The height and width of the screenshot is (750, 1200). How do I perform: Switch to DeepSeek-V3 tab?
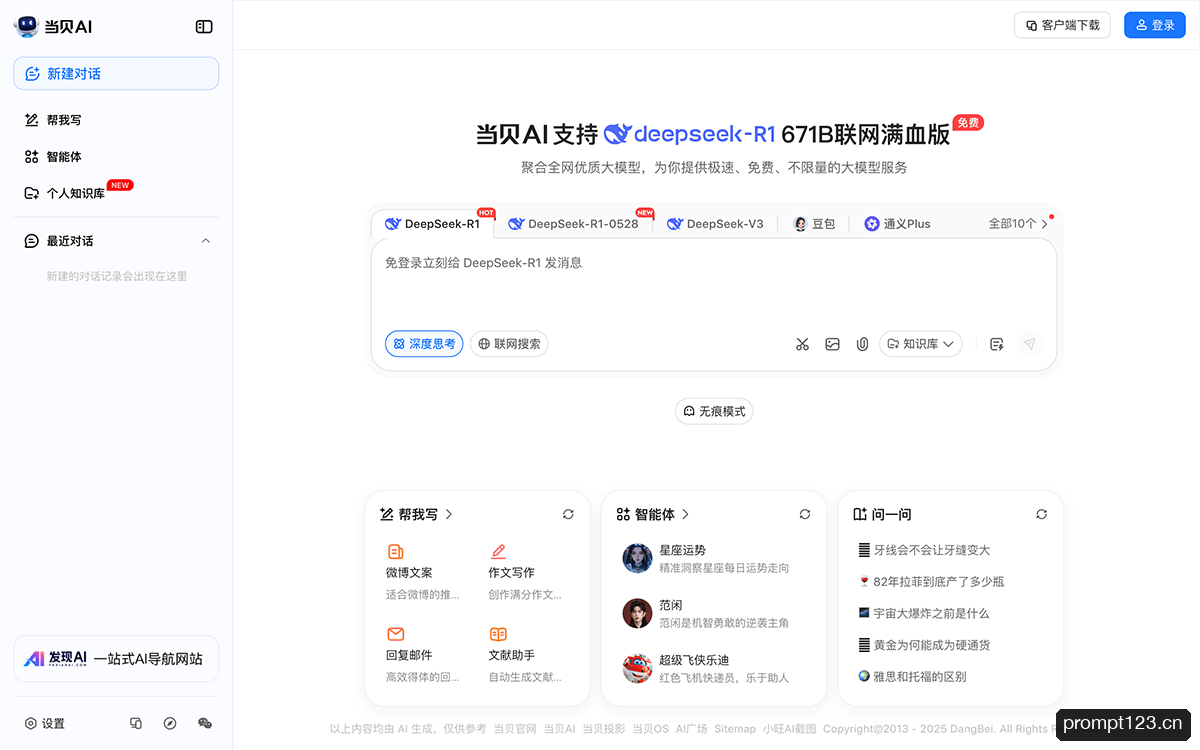coord(716,224)
